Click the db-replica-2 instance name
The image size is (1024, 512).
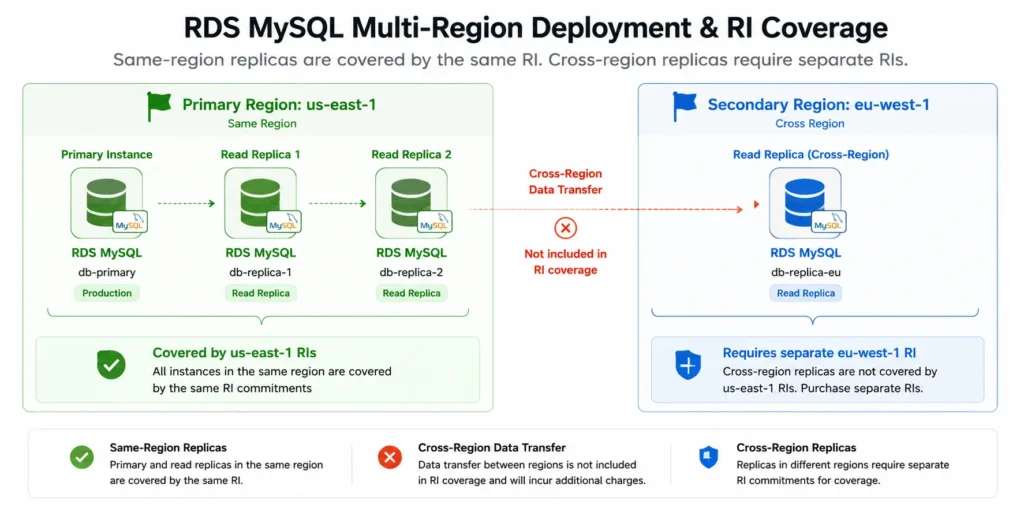point(411,273)
